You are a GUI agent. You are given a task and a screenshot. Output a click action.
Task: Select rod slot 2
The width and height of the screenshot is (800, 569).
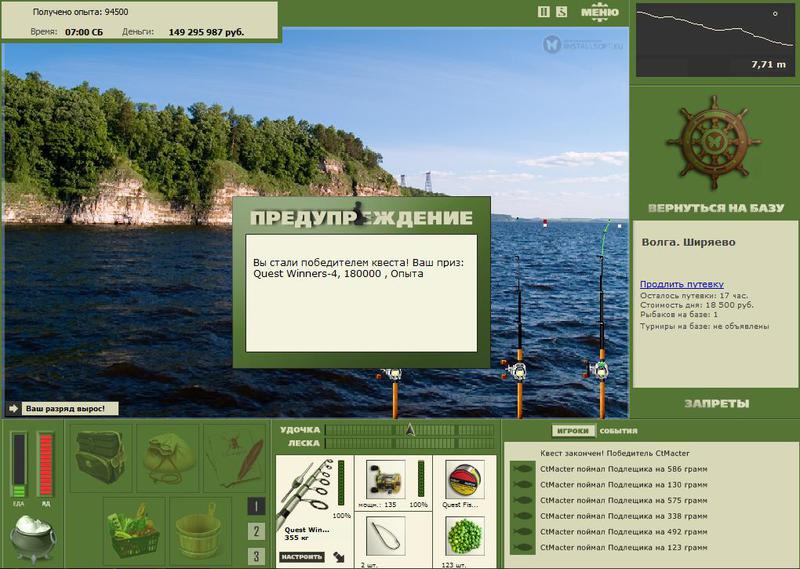pos(256,531)
